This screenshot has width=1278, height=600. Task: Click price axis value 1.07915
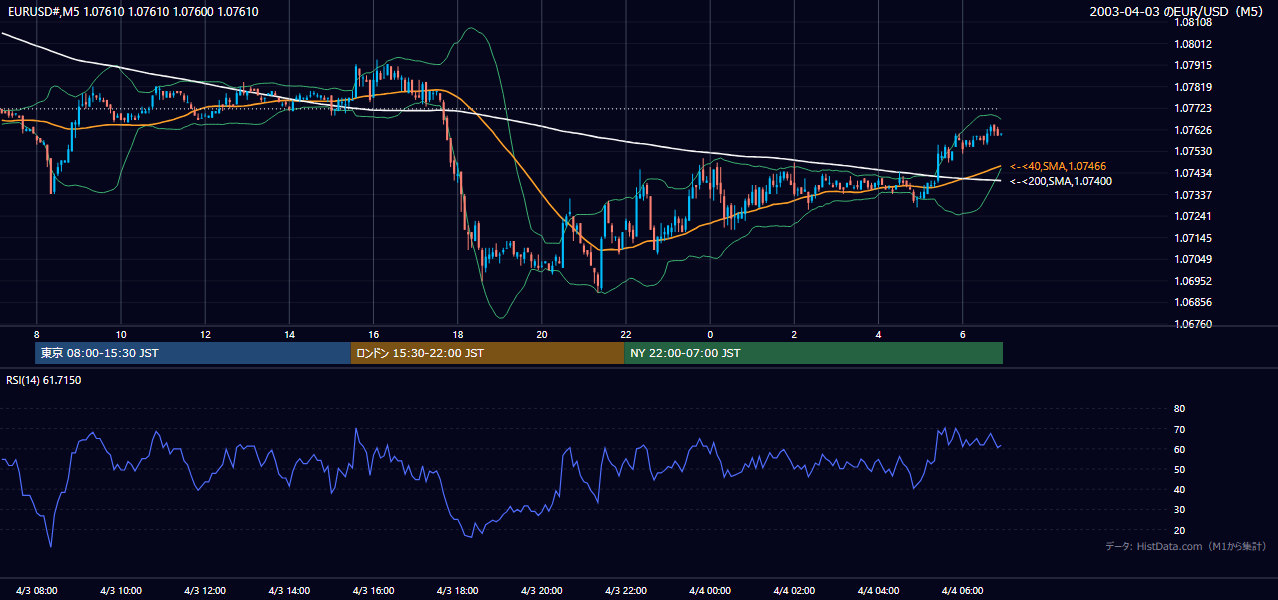pos(1192,65)
